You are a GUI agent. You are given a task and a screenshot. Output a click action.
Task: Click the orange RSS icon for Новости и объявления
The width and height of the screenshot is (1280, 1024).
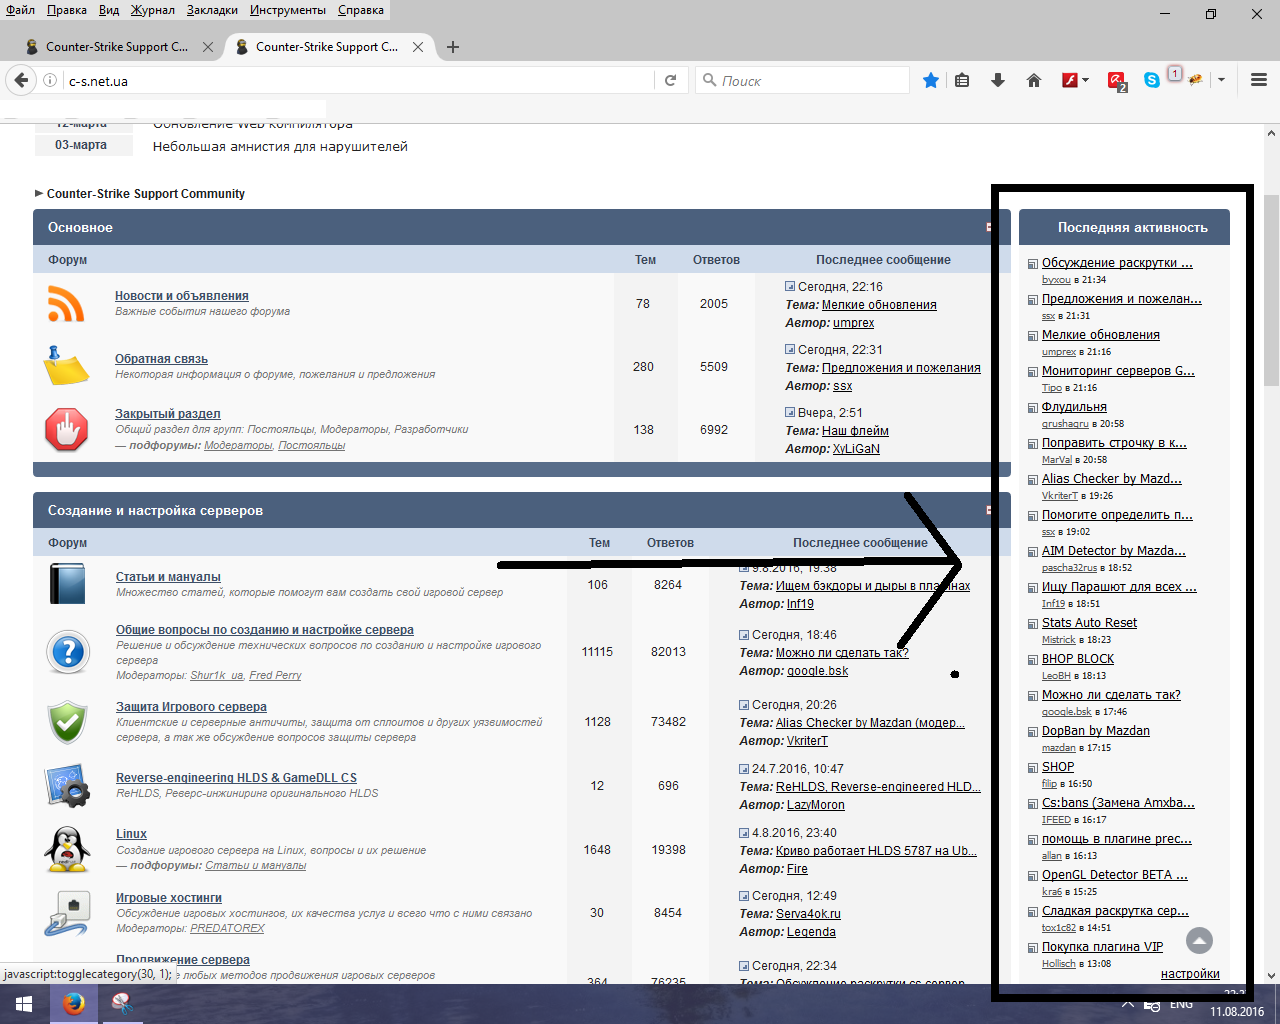[x=66, y=304]
